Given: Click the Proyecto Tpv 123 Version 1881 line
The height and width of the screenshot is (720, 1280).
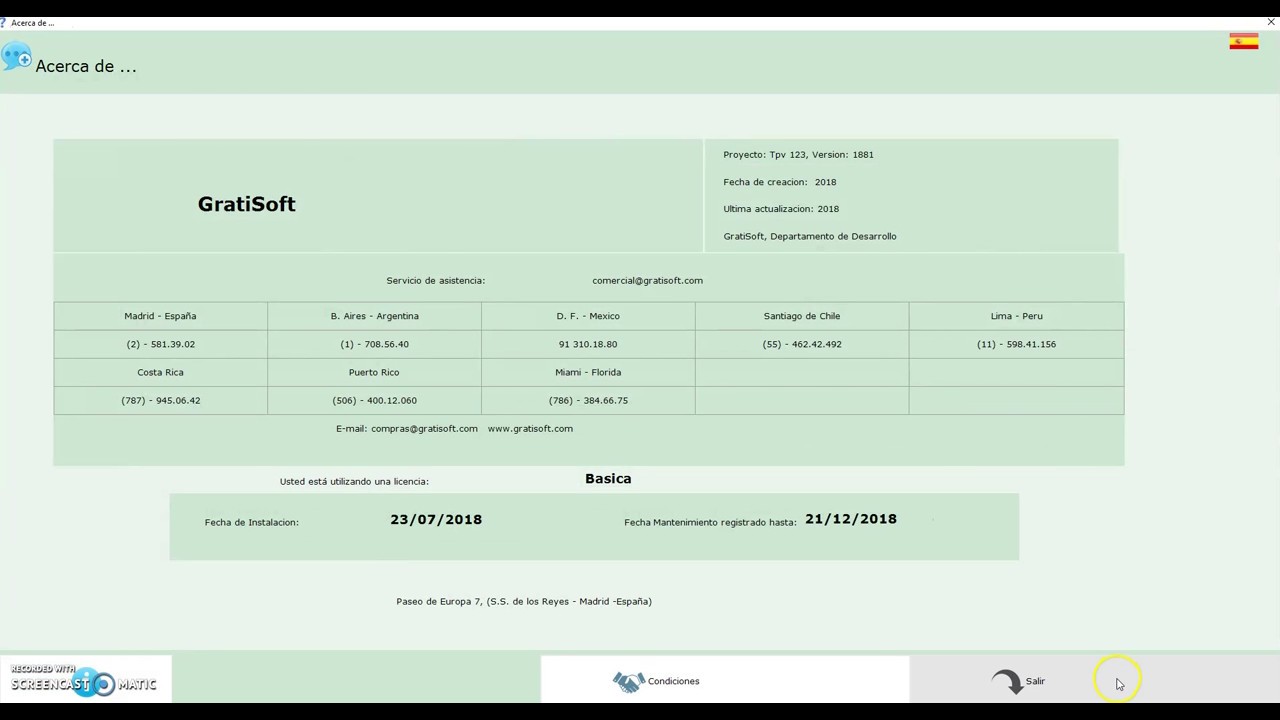Looking at the screenshot, I should click(798, 155).
